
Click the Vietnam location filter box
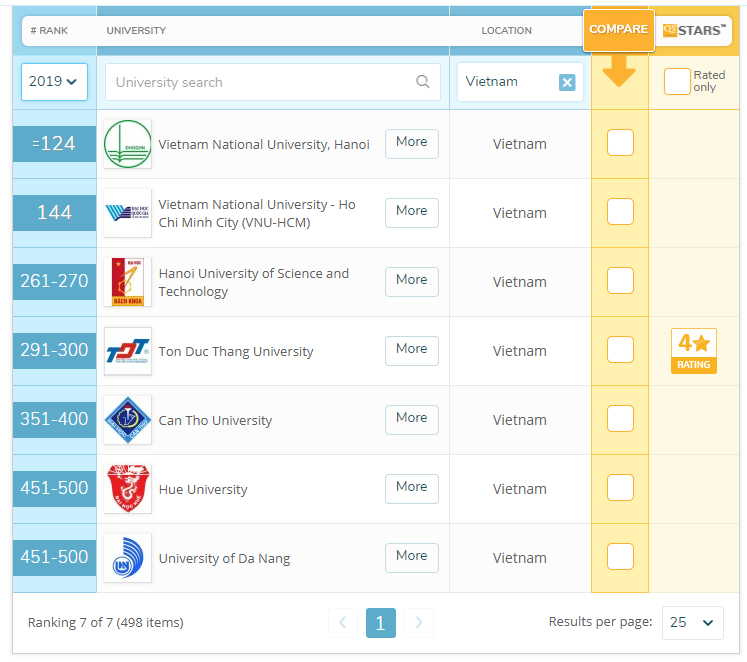click(x=507, y=82)
